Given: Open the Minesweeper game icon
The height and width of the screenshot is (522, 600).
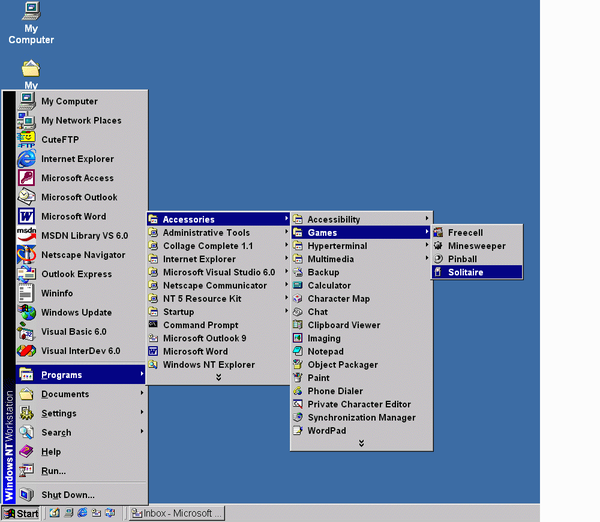Looking at the screenshot, I should pyautogui.click(x=439, y=246).
